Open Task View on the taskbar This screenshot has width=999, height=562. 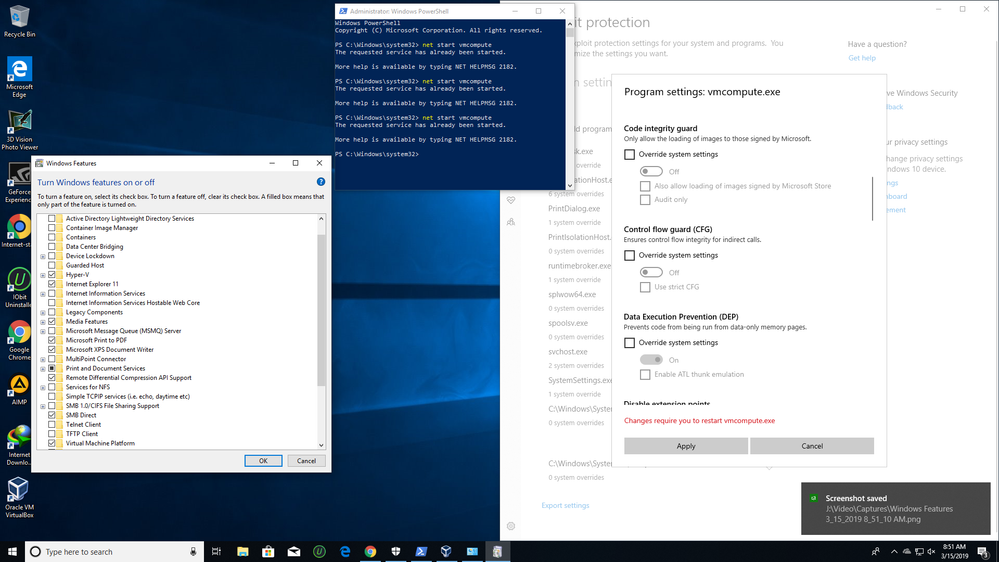coord(217,552)
